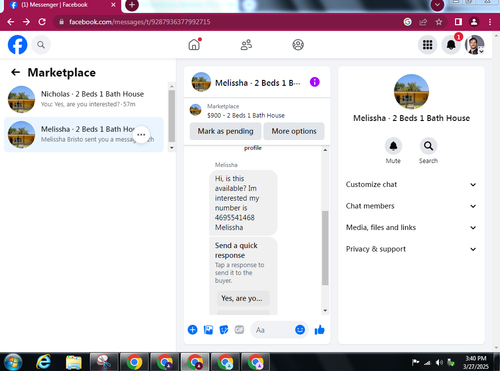The image size is (500, 371).
Task: Click the scroll-up arrow of conversation list
Action: click(172, 86)
